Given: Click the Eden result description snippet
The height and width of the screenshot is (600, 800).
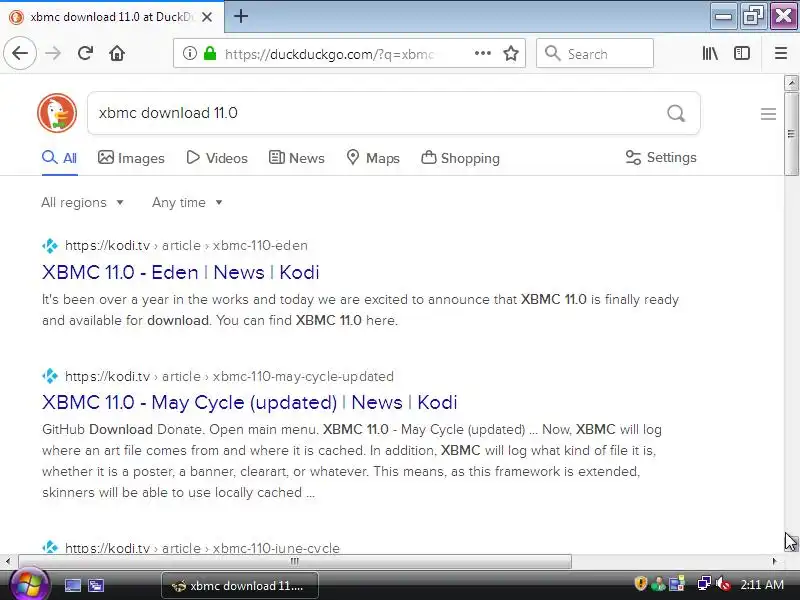Looking at the screenshot, I should click(x=360, y=310).
